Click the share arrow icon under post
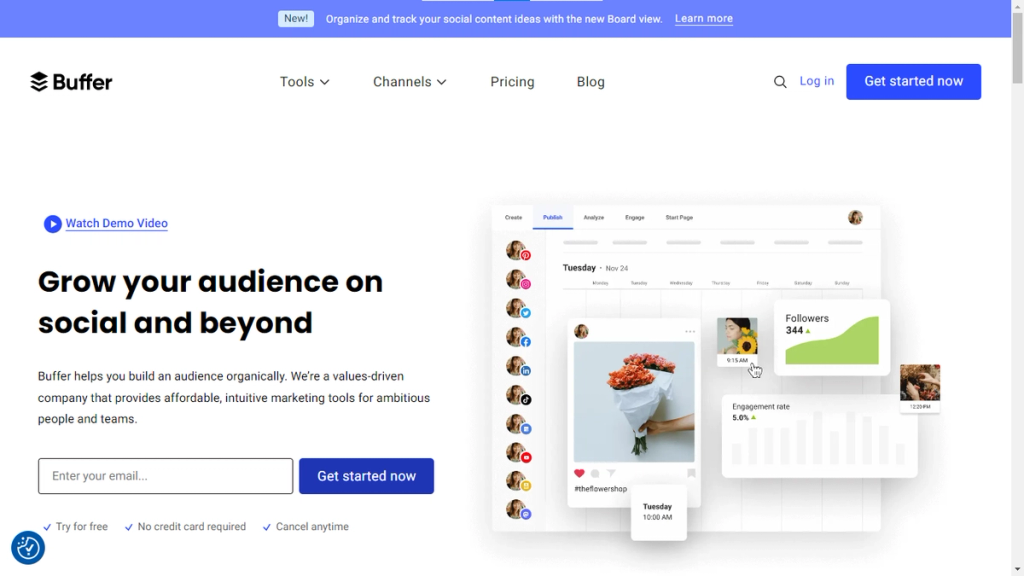1024x576 pixels. pos(611,473)
